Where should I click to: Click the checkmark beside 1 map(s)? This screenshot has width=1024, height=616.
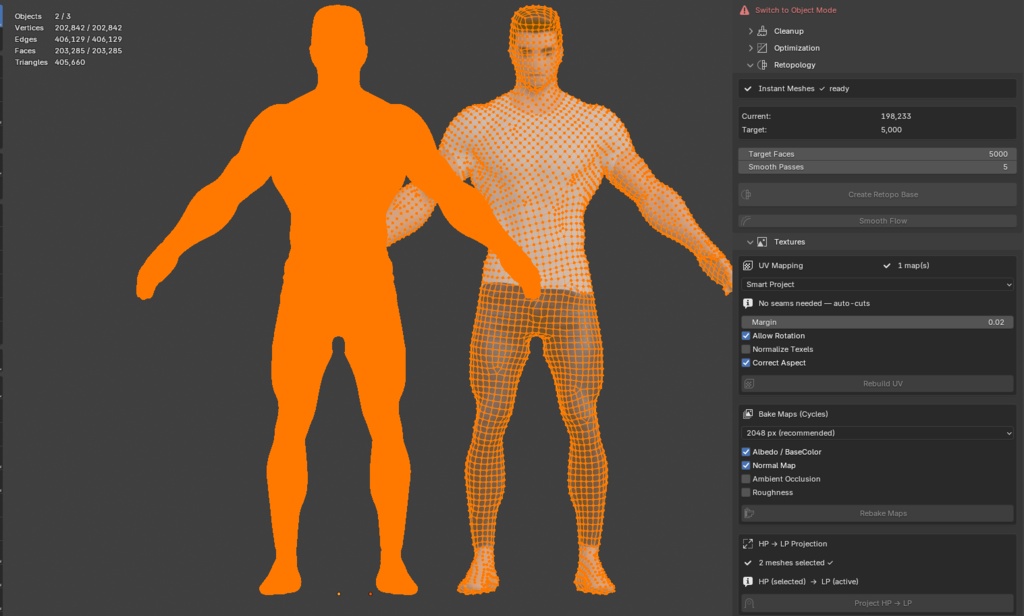click(887, 265)
